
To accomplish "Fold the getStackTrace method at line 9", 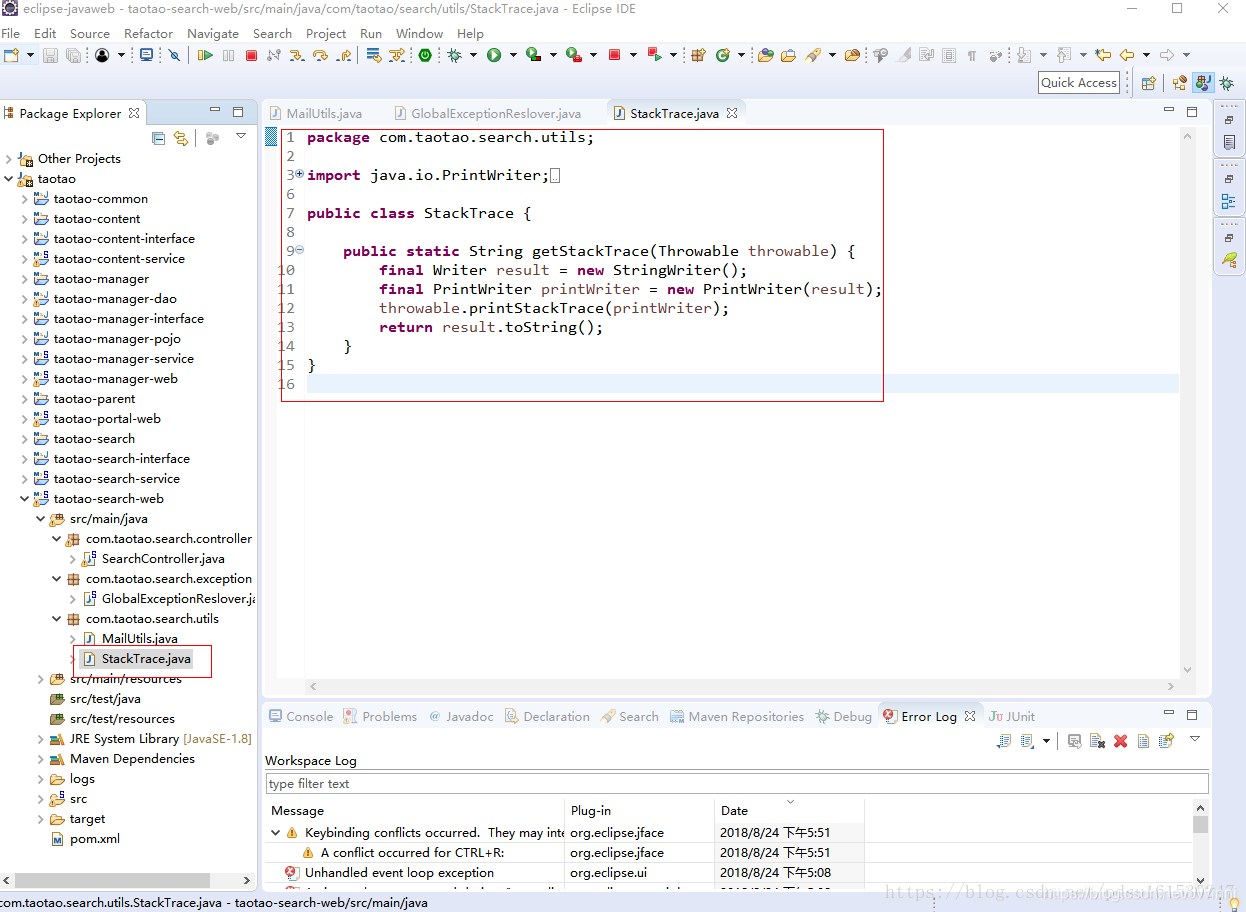I will click(x=299, y=251).
